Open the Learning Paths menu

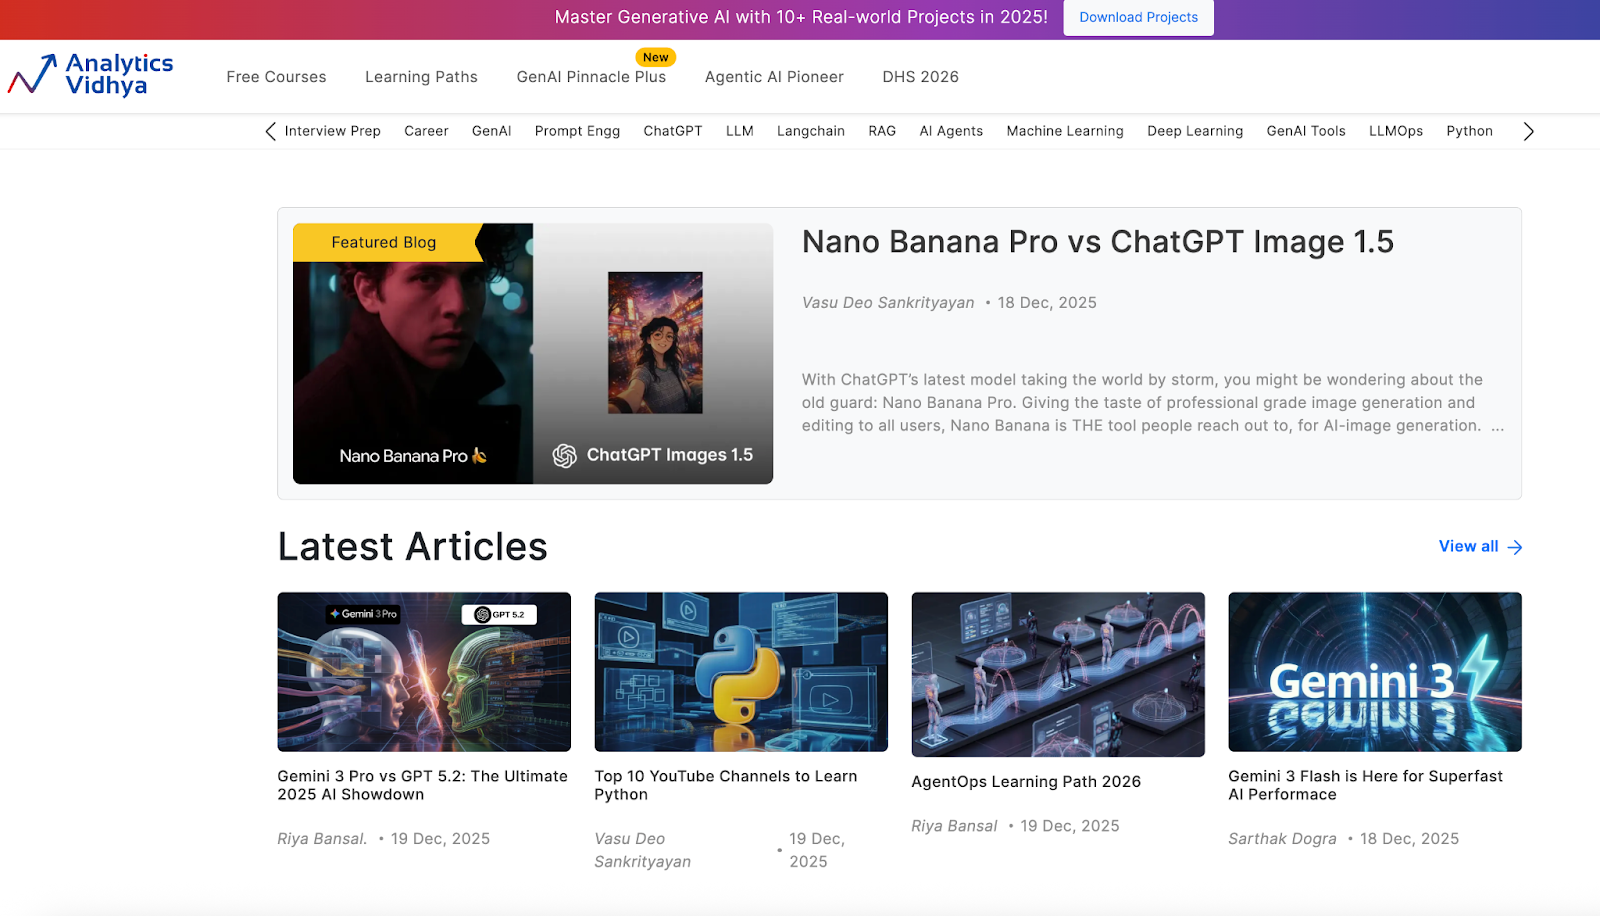[421, 77]
